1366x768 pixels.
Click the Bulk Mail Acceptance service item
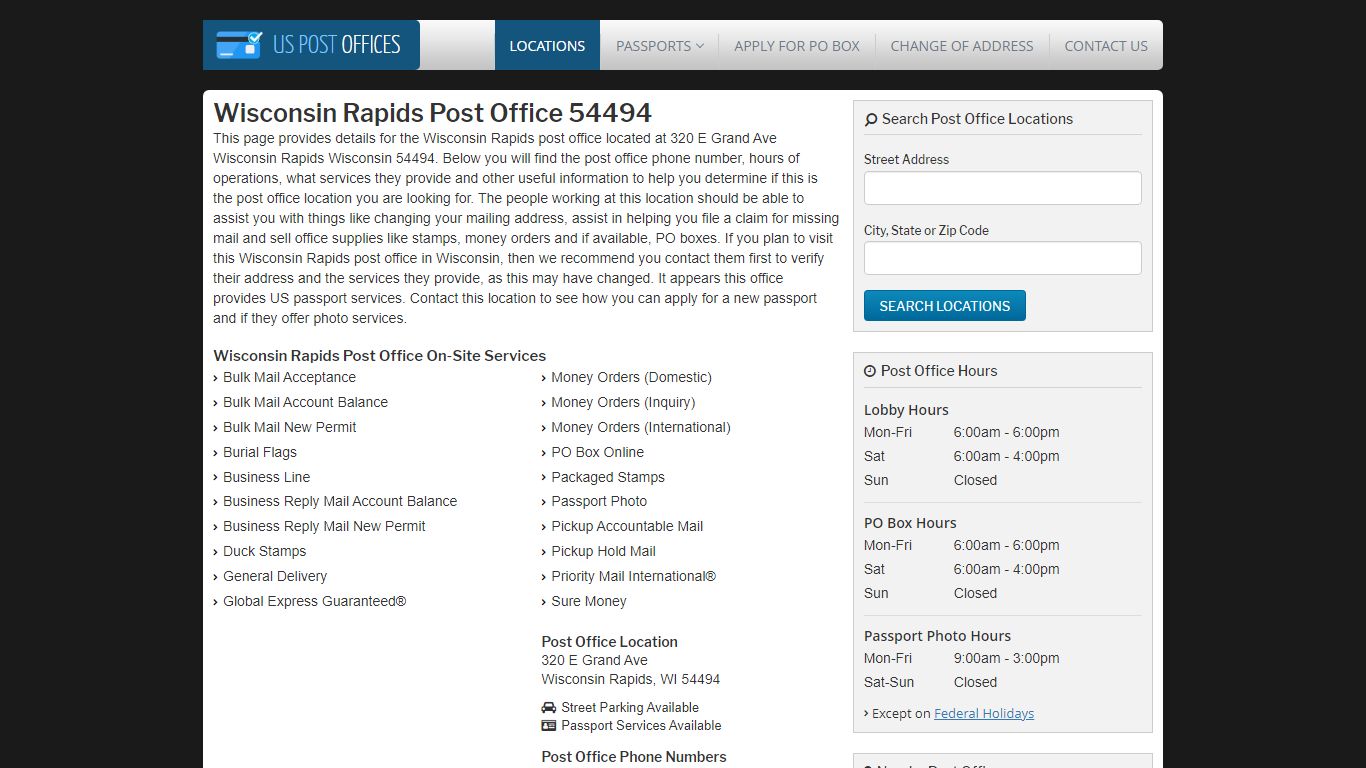coord(289,378)
